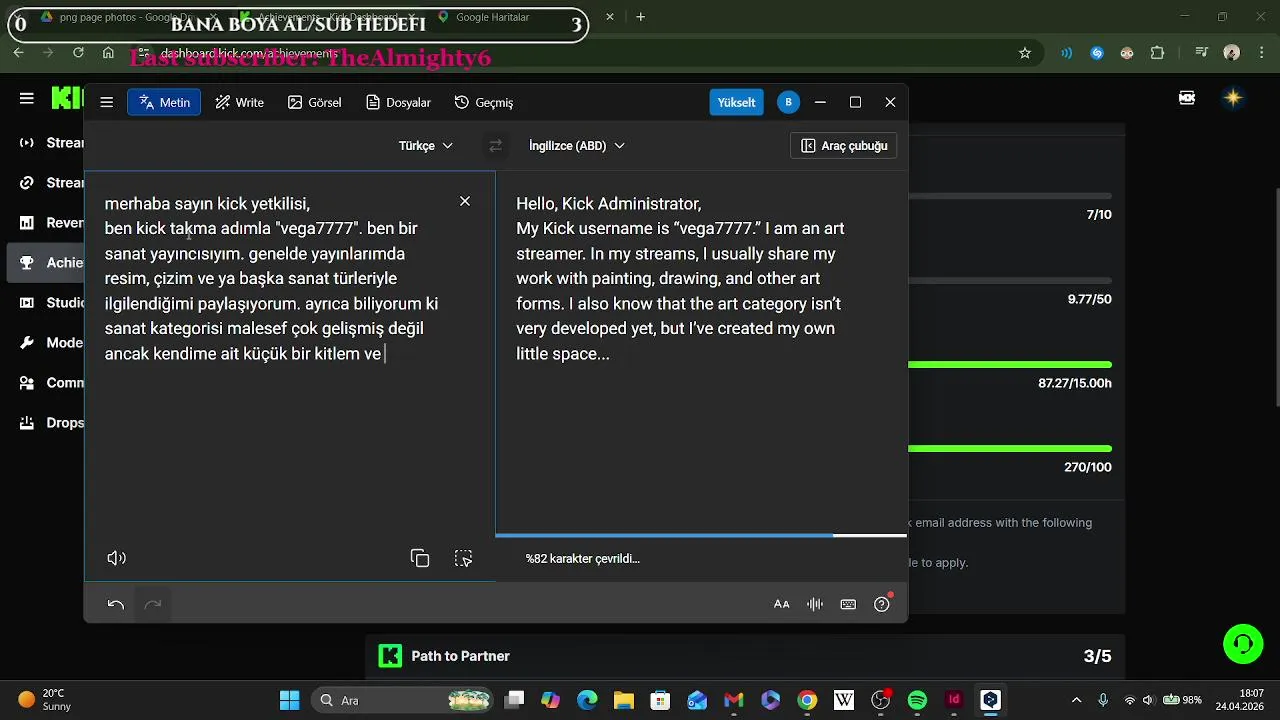Screen dimensions: 1280x720
Task: Open the Studio item in Kick sidebar
Action: point(52,303)
